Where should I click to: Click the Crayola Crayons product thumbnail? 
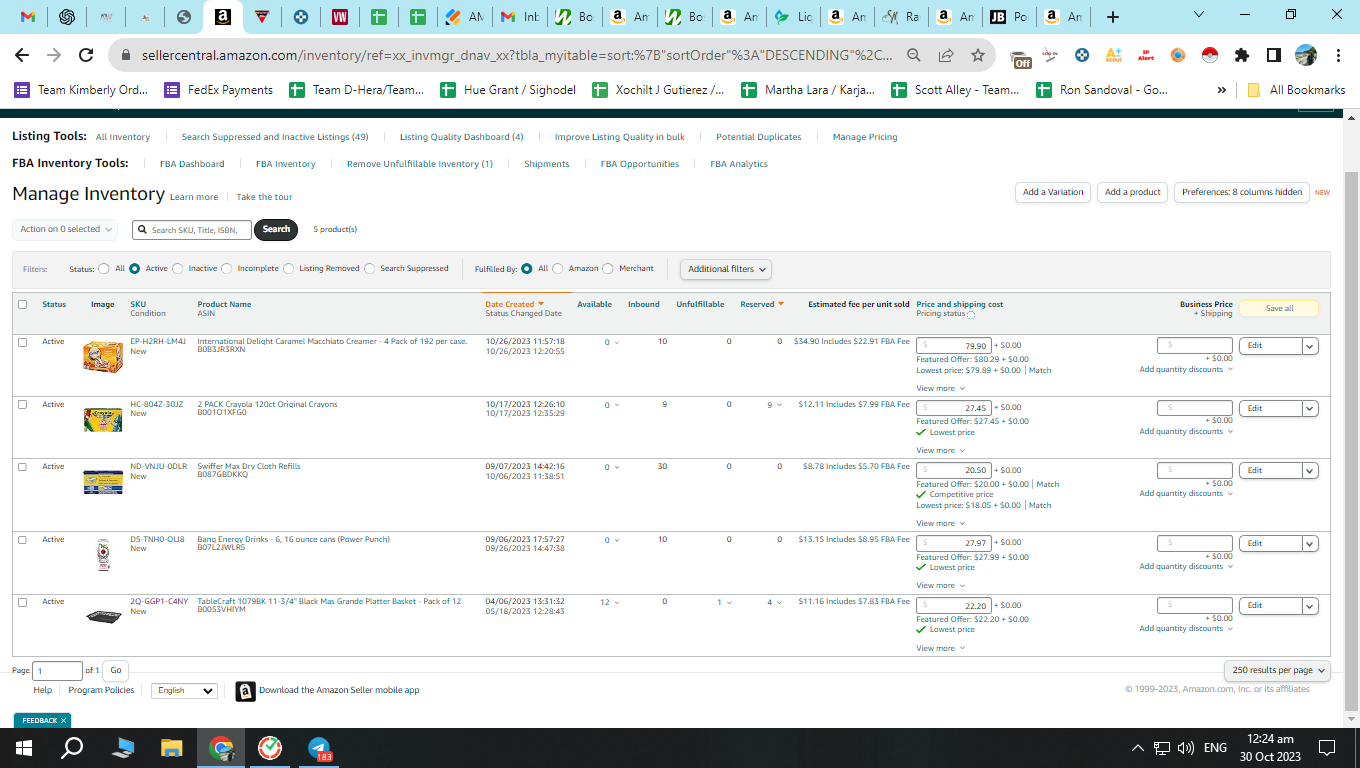click(x=103, y=419)
